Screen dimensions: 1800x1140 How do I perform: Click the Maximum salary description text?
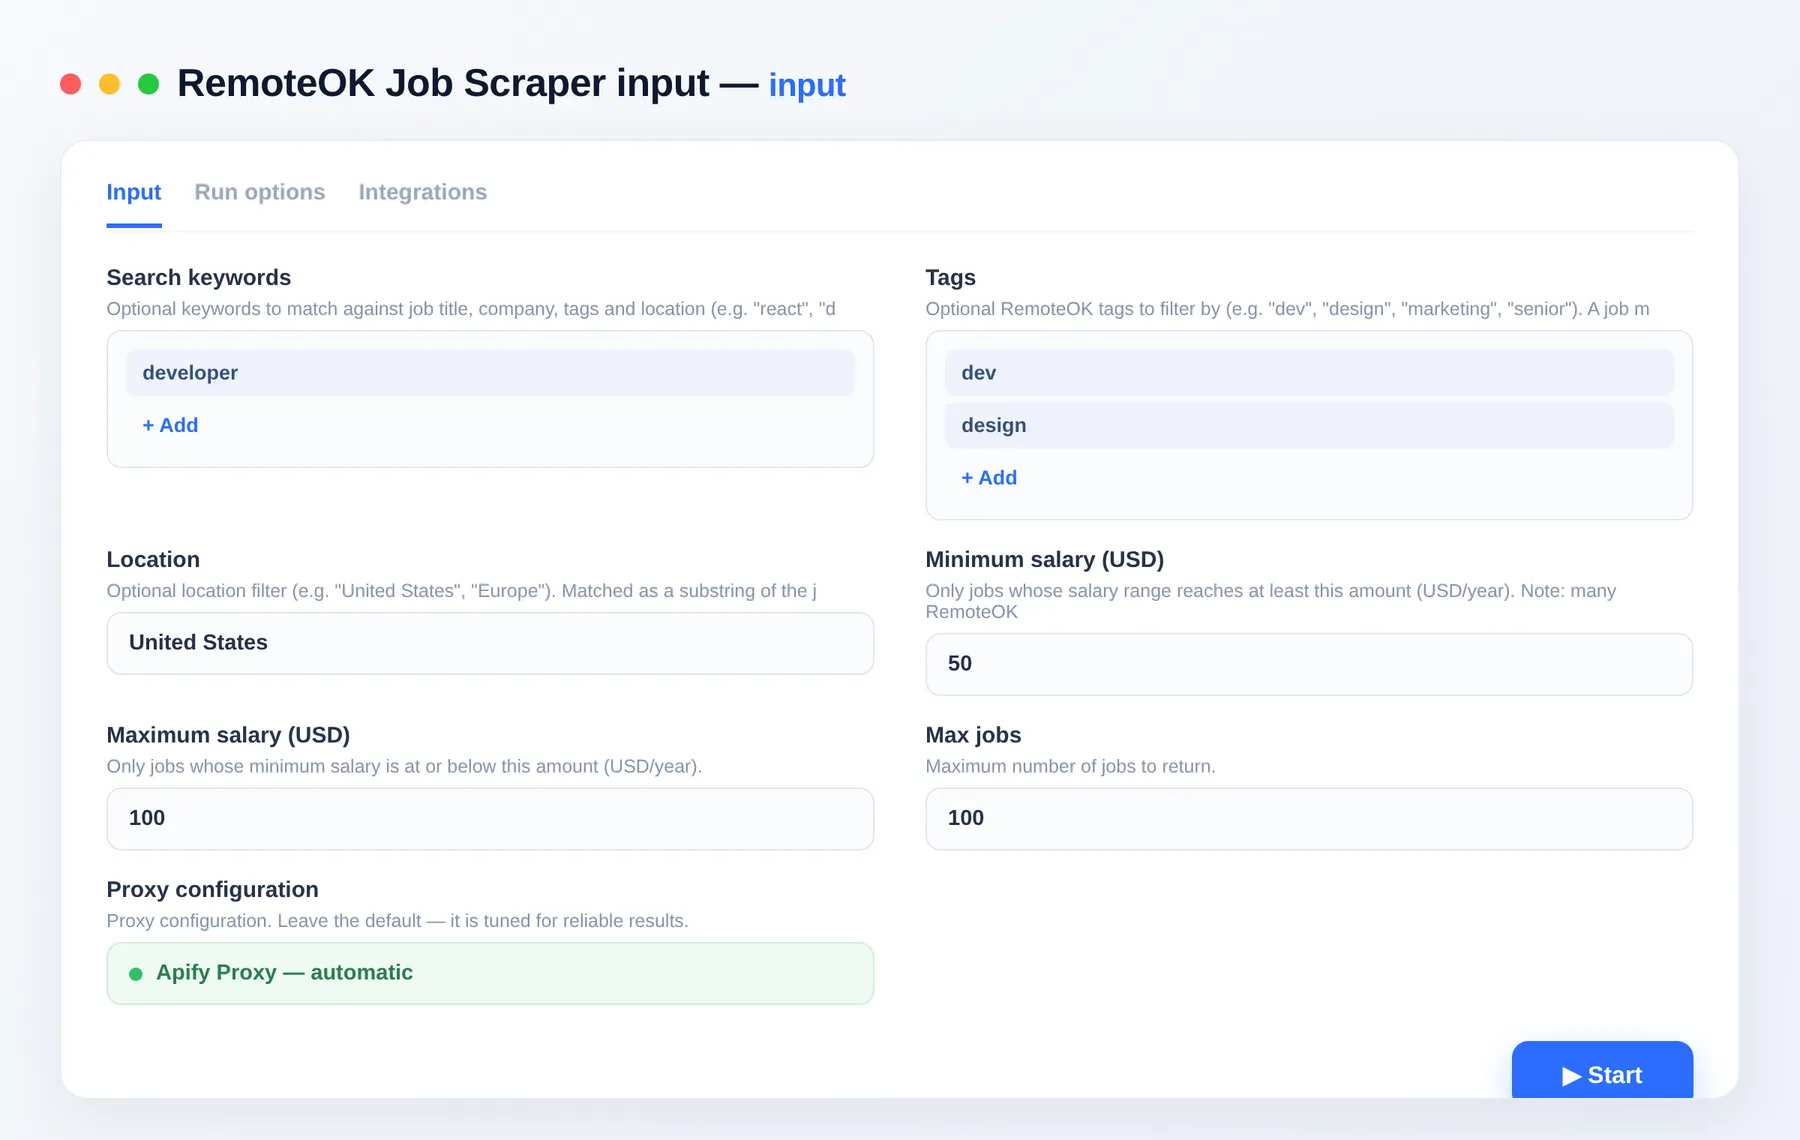pyautogui.click(x=405, y=766)
